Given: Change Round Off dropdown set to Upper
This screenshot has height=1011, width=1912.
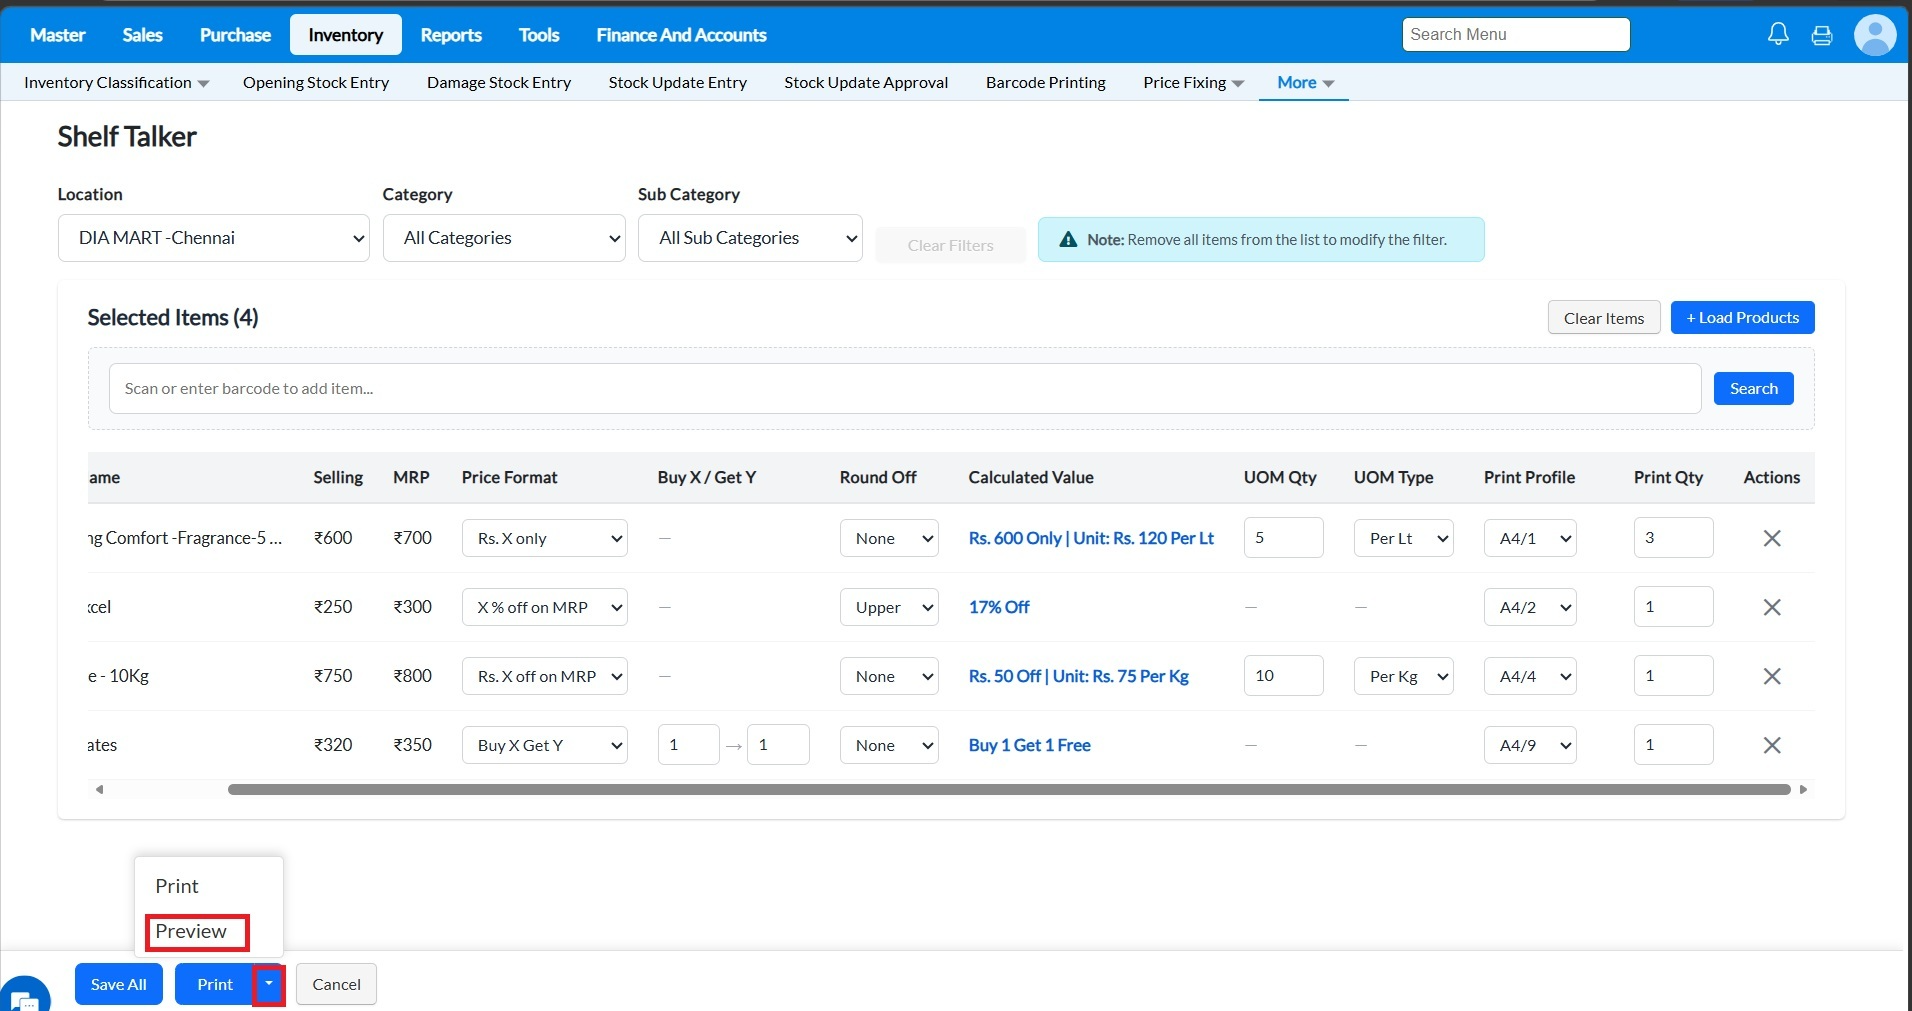Looking at the screenshot, I should [x=888, y=608].
